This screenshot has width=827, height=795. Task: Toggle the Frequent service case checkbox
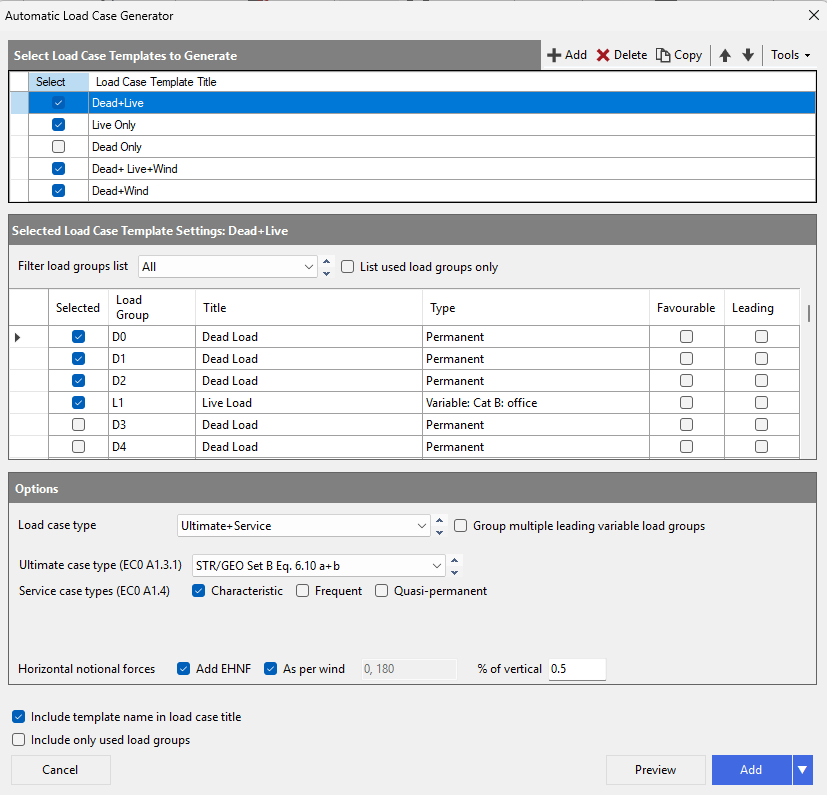pos(303,591)
